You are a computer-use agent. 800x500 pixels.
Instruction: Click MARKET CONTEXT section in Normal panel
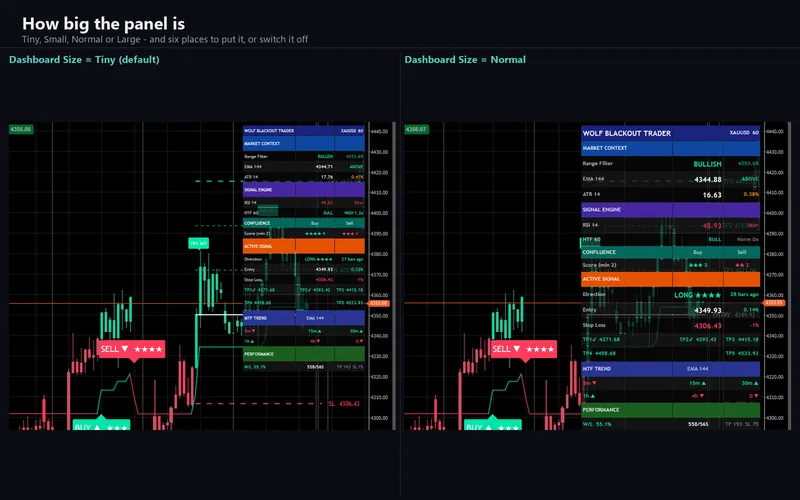point(670,148)
